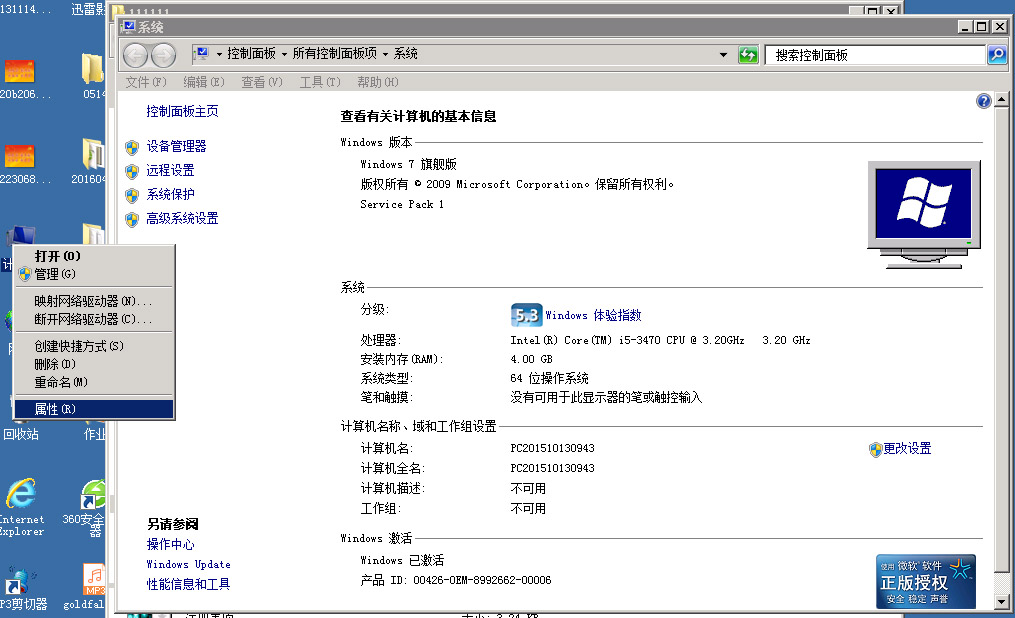Click the 0514 folder icon on desktop
The height and width of the screenshot is (618, 1015).
point(93,69)
